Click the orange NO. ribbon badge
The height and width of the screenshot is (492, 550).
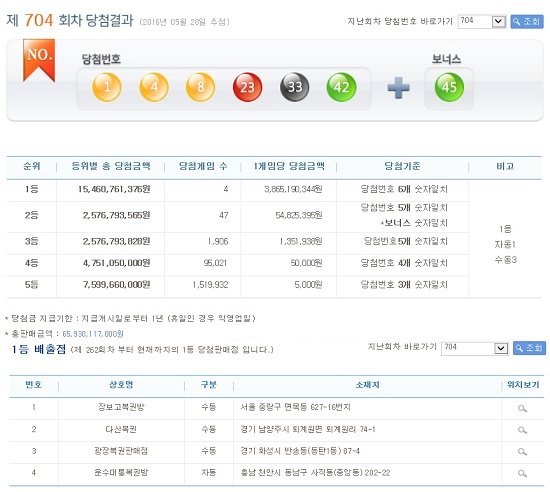click(x=39, y=60)
